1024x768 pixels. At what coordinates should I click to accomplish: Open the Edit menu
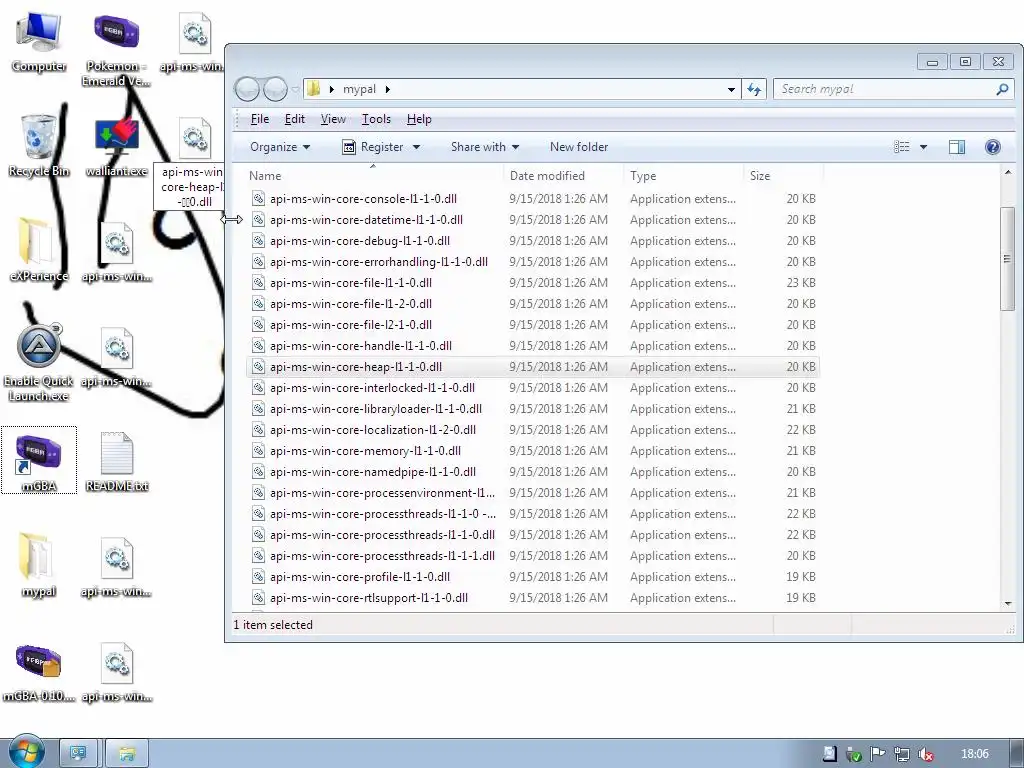point(295,119)
